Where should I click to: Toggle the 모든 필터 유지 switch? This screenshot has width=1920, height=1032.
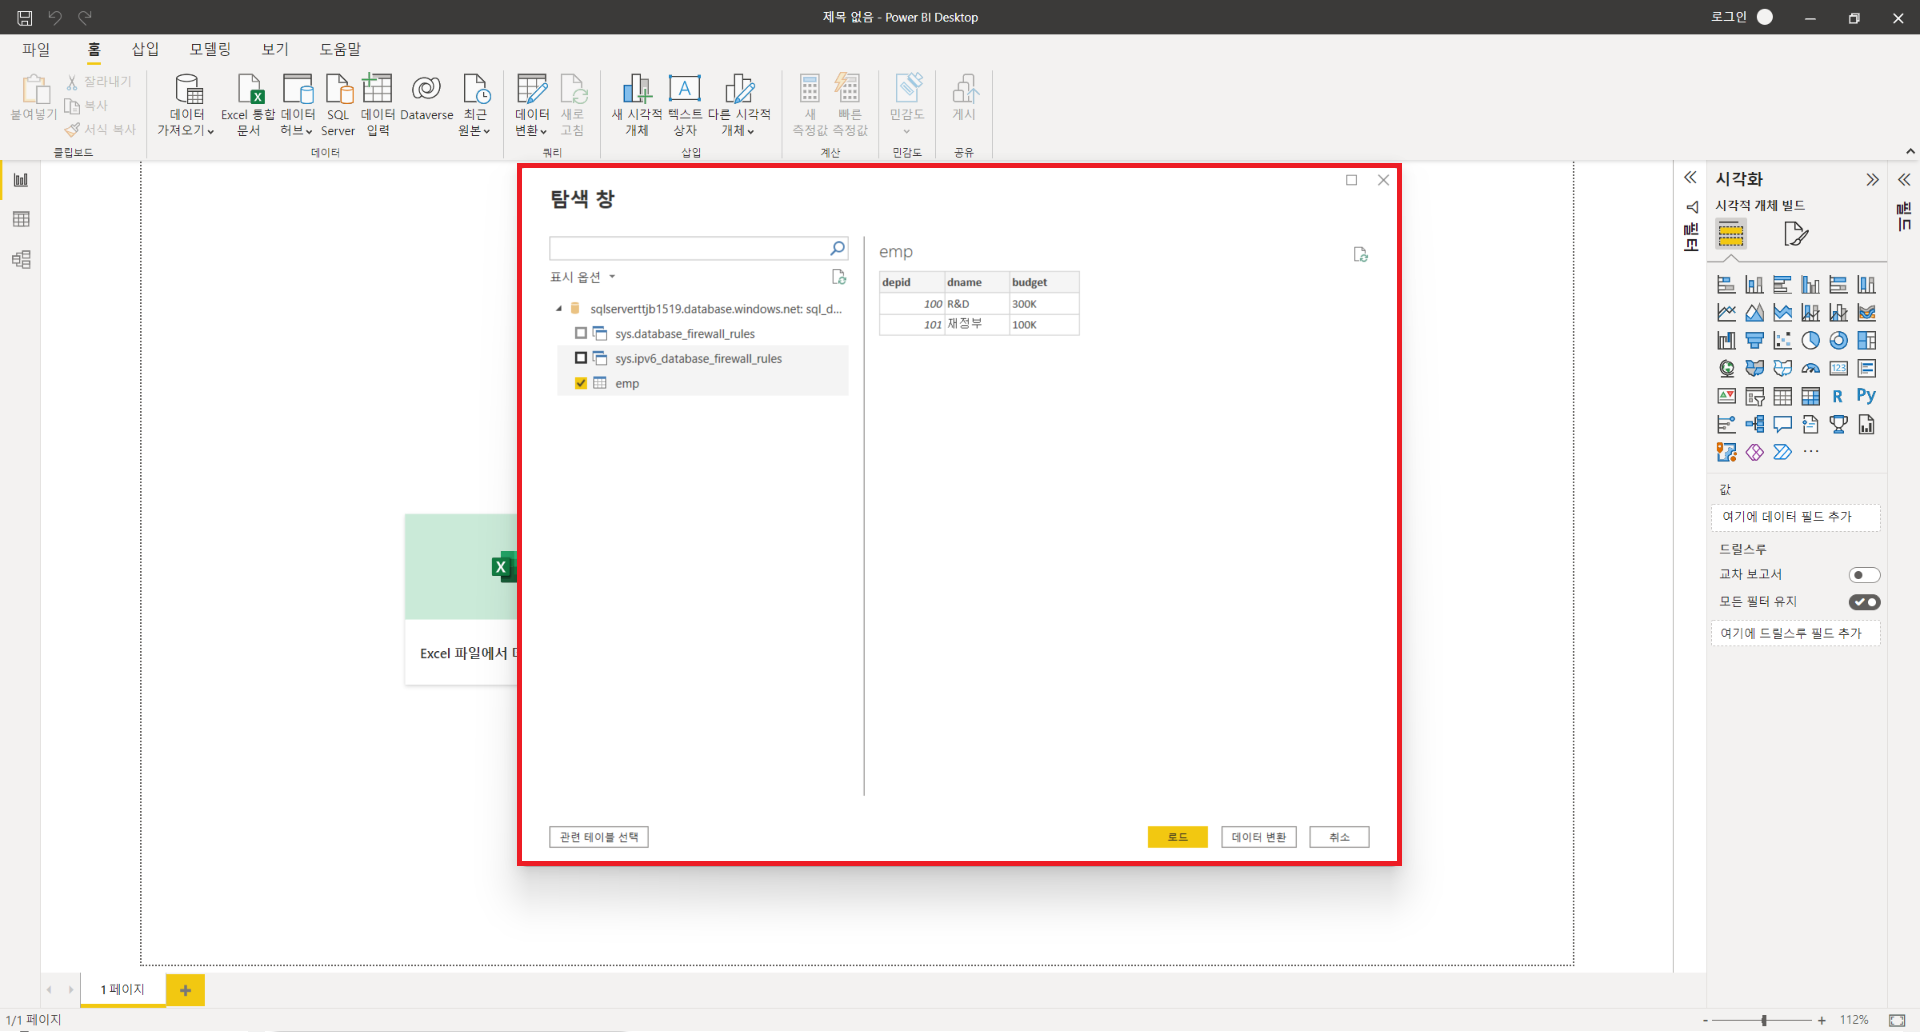[x=1865, y=602]
